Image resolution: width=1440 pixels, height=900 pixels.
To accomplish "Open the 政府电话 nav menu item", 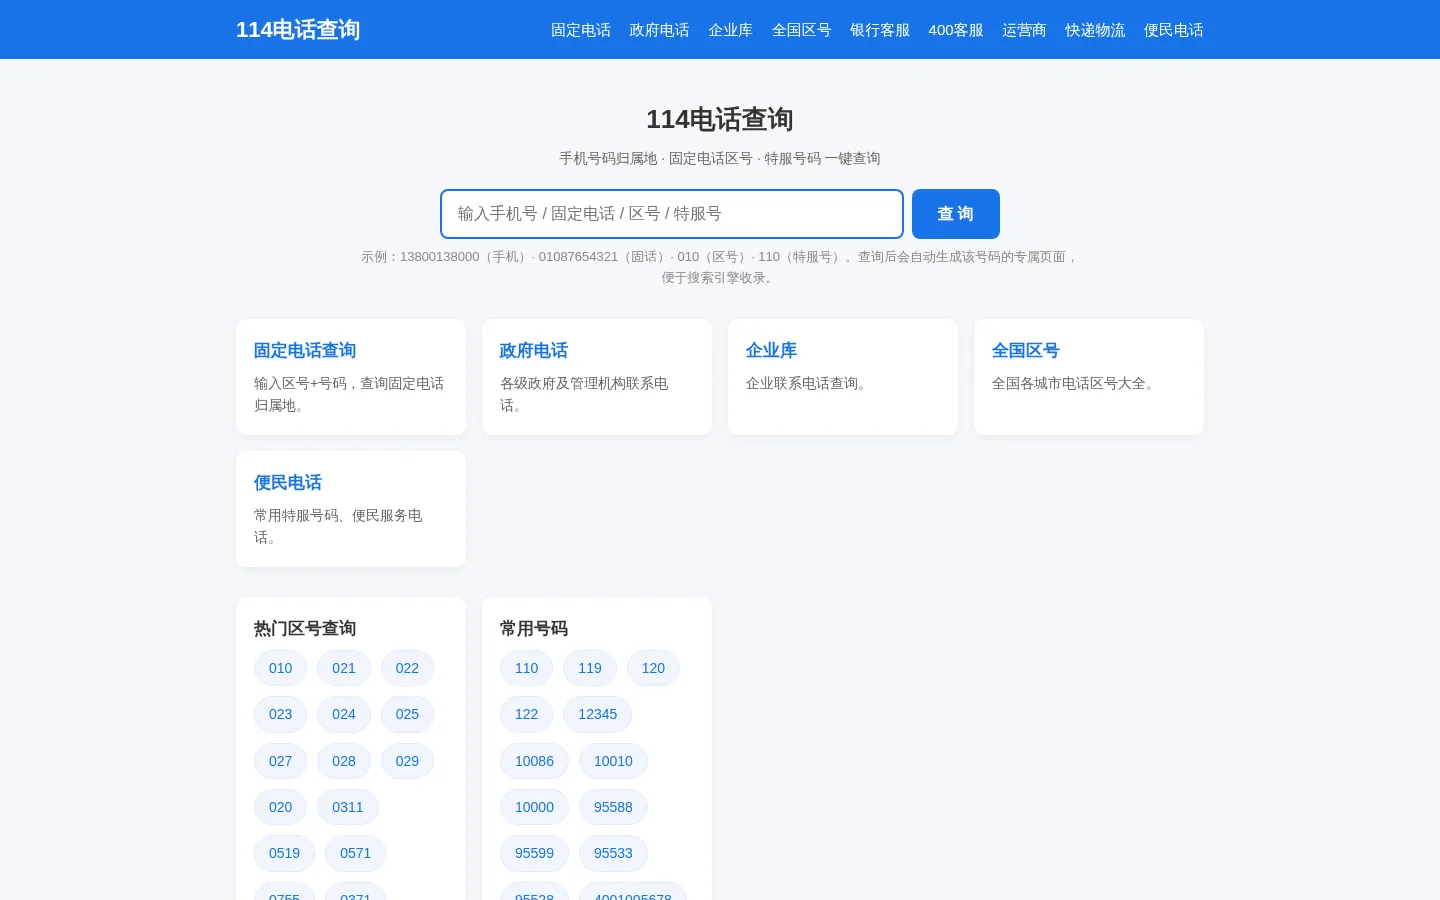I will 659,30.
